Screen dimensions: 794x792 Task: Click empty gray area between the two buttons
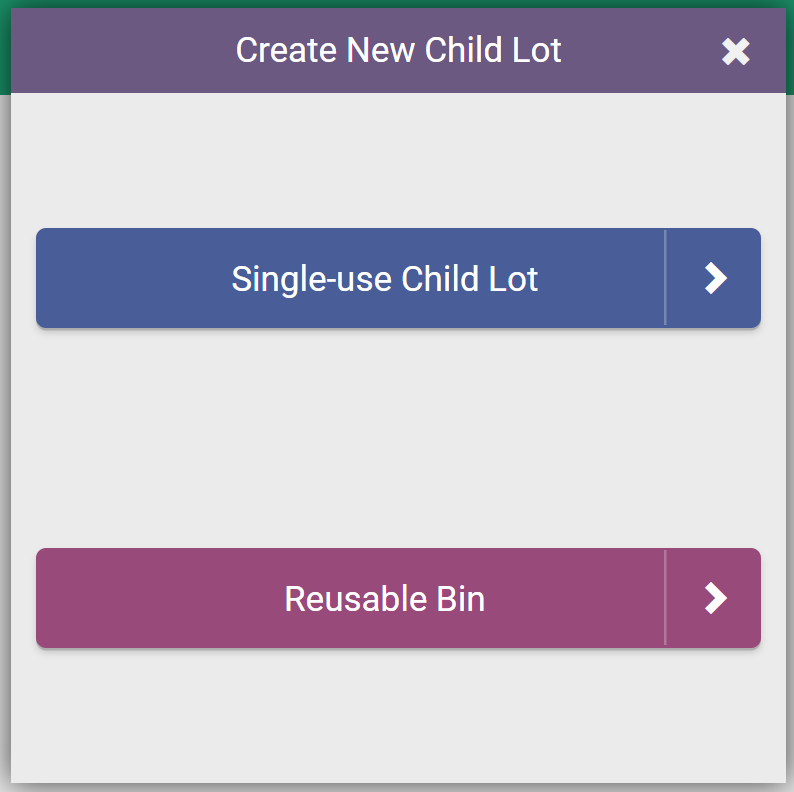click(x=398, y=438)
